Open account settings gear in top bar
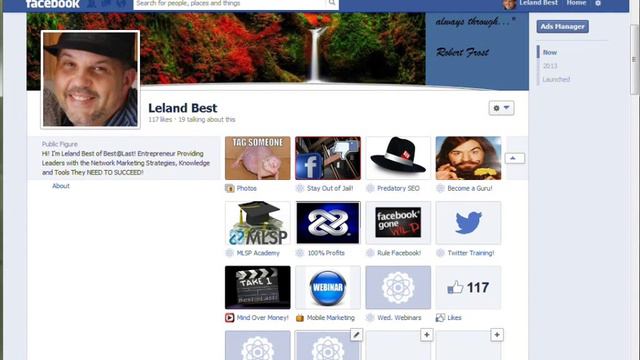The image size is (640, 360). coord(598,3)
